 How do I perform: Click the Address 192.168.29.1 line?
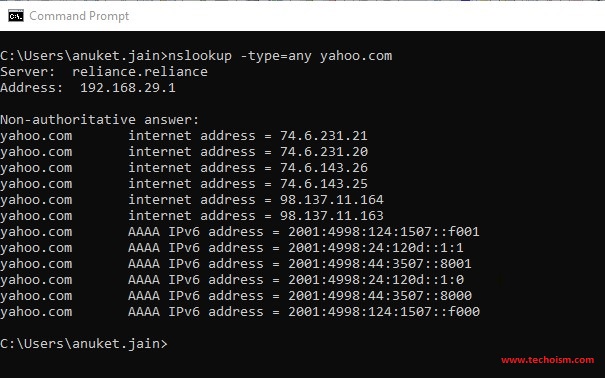88,88
